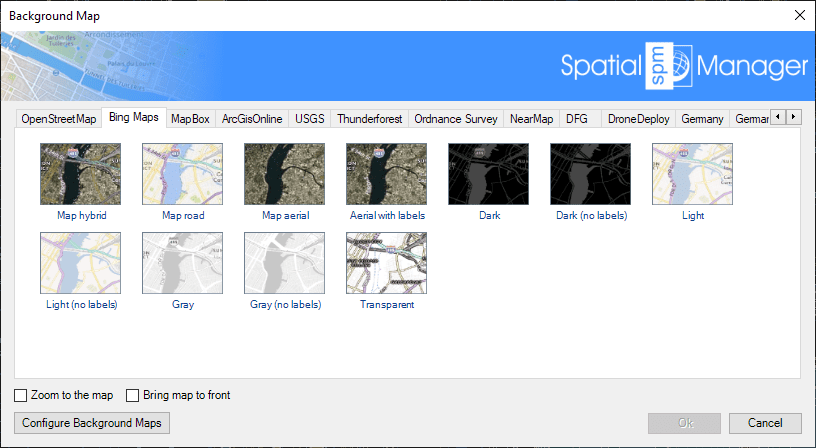Switch to the USGS tab
816x448 pixels.
click(310, 119)
